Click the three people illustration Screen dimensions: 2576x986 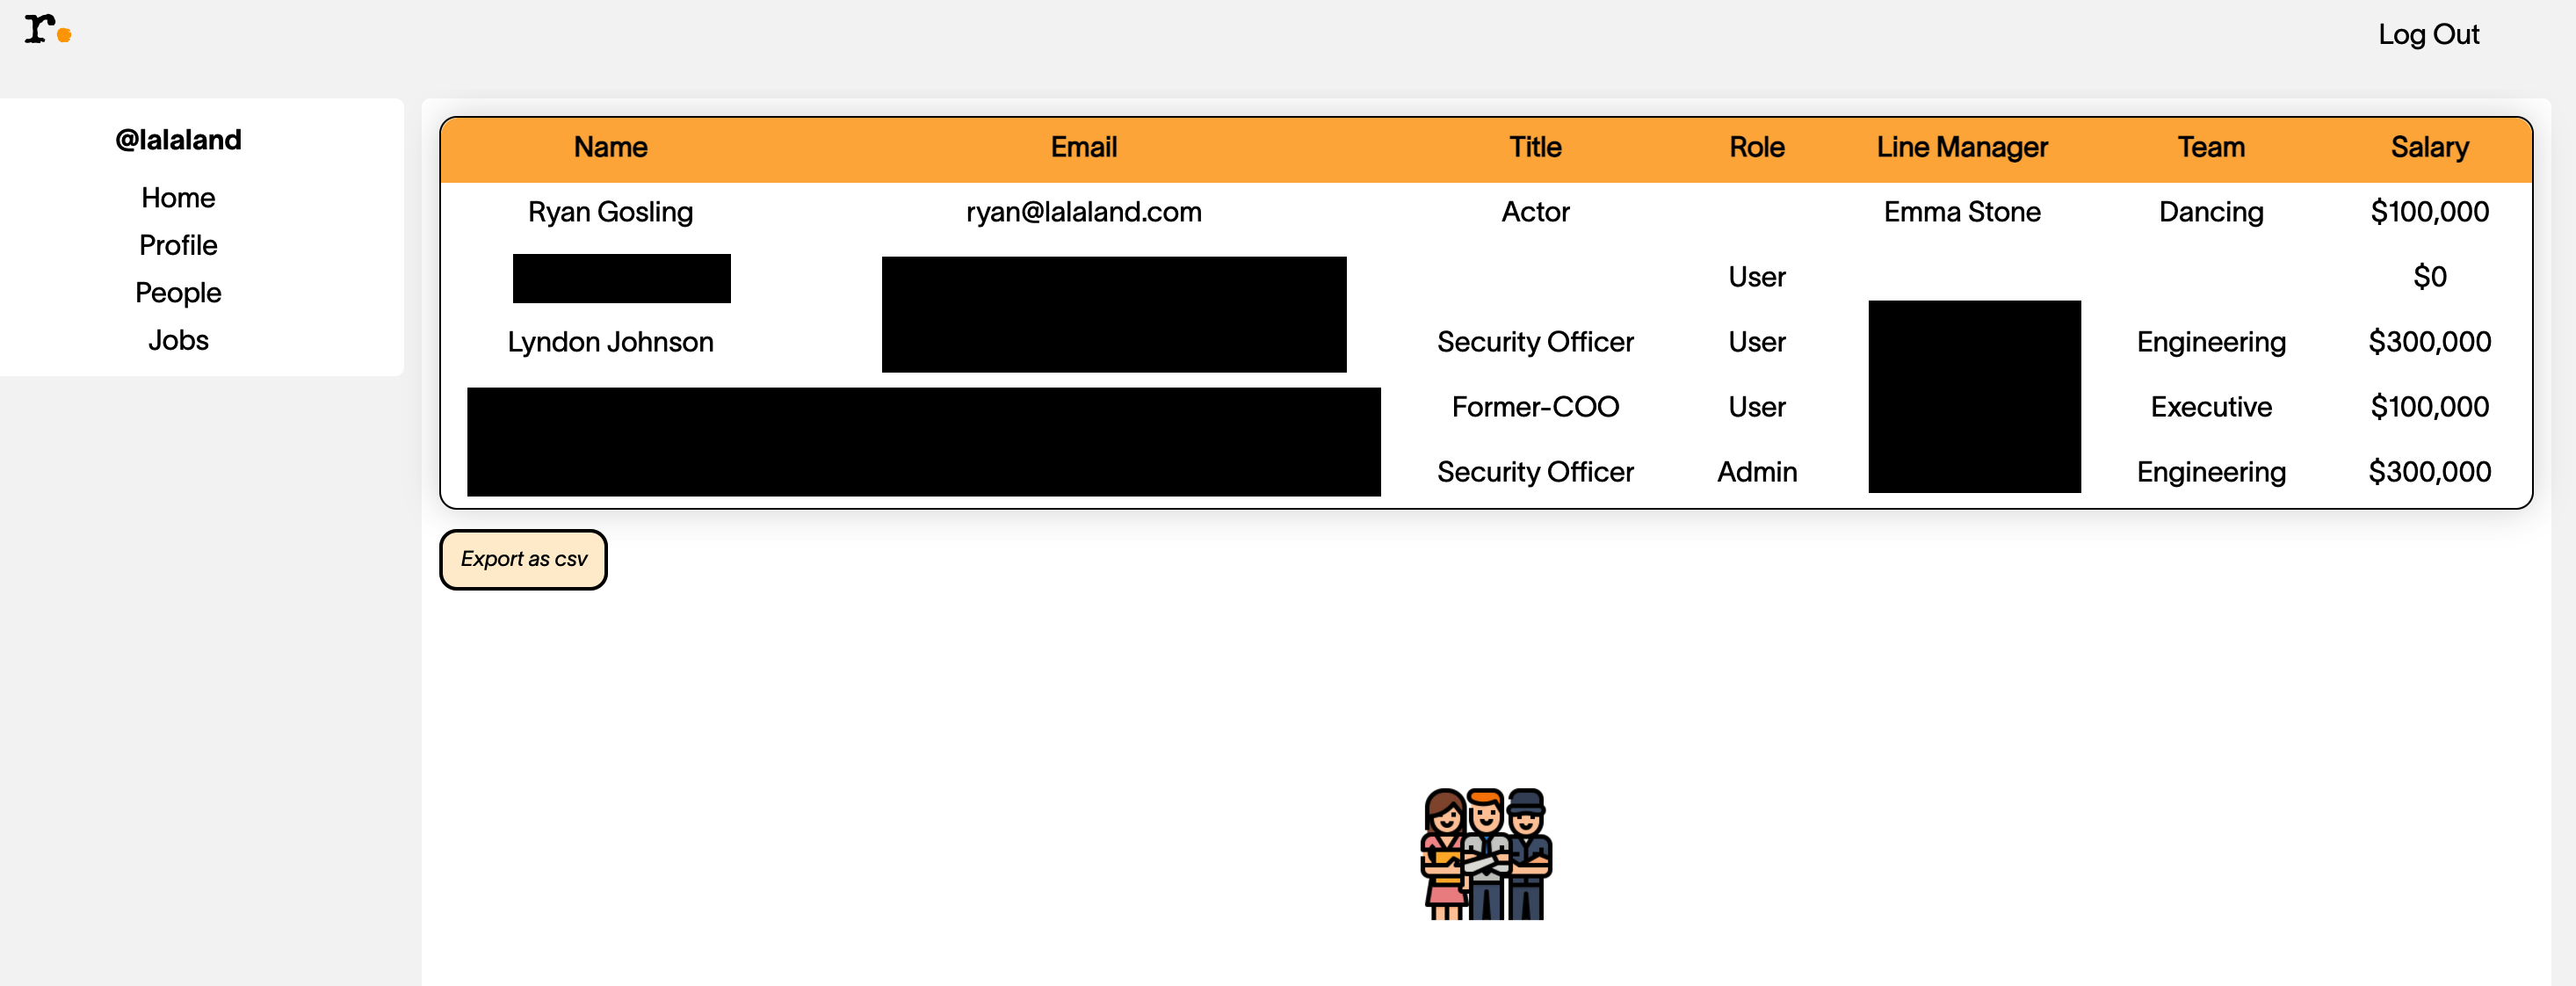click(x=1485, y=853)
